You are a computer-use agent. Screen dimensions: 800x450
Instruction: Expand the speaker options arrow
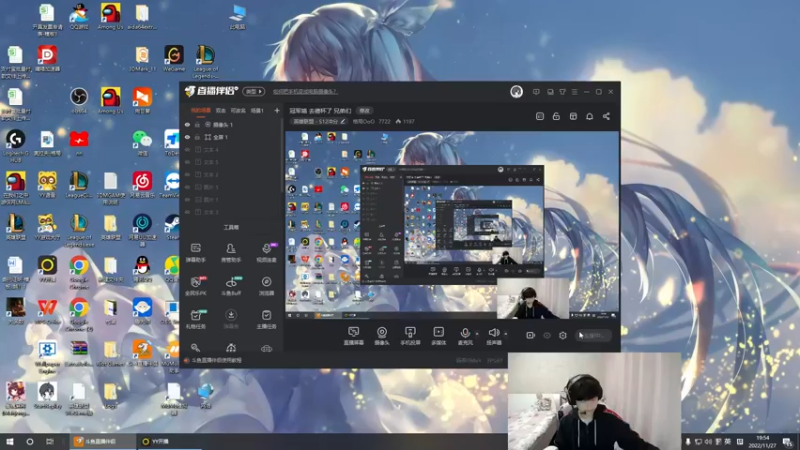[x=506, y=334]
